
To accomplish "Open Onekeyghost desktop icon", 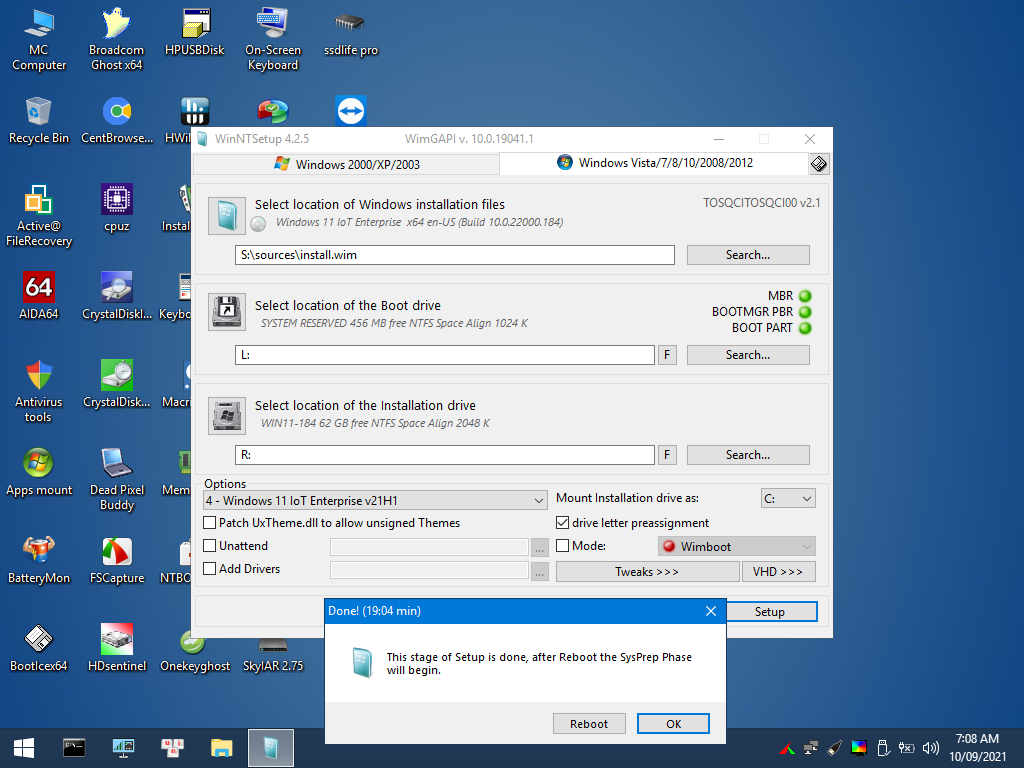I will [195, 651].
